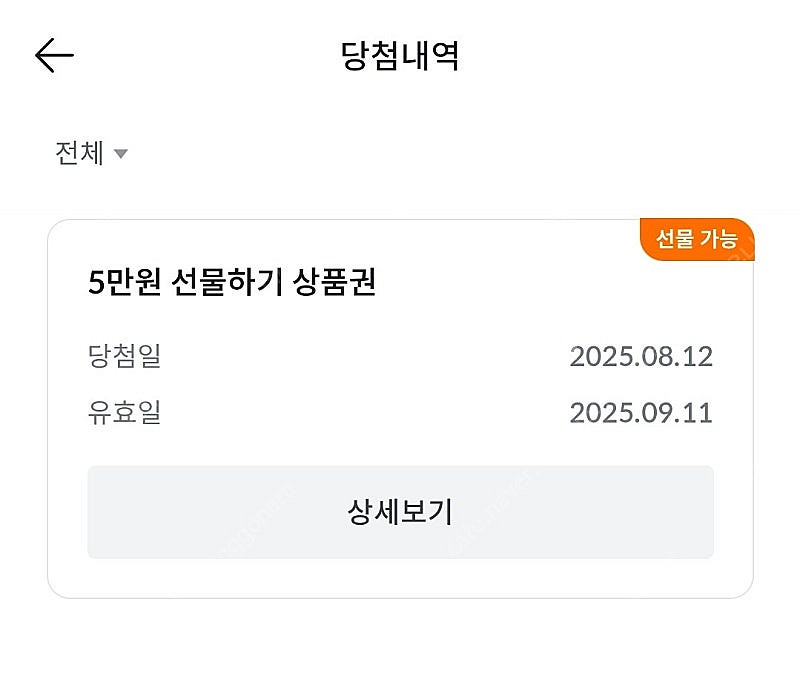Screen dimensions: 800x688
Task: Tap the card's bottom margin under 상세보기
Action: coord(400,578)
